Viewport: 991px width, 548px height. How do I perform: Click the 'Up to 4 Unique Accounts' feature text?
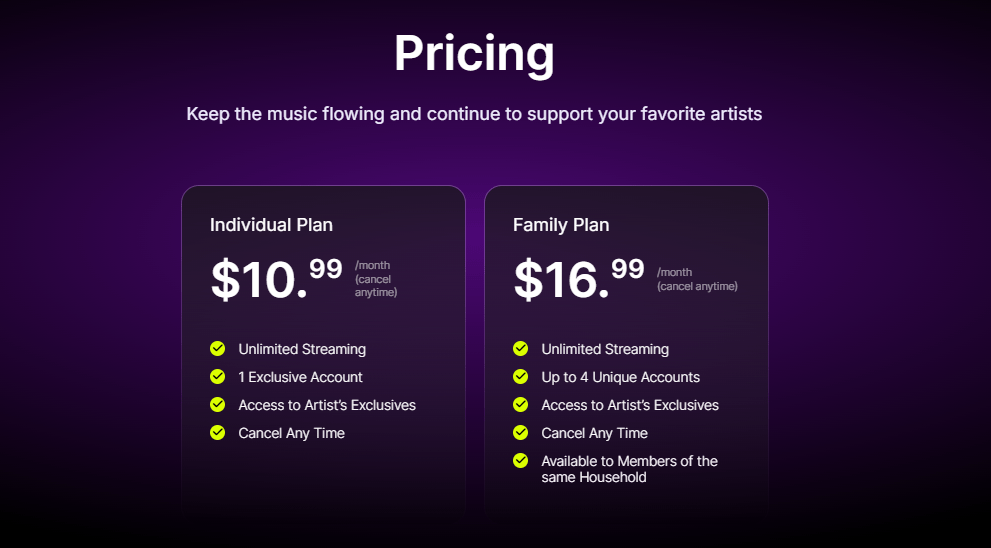tap(620, 377)
